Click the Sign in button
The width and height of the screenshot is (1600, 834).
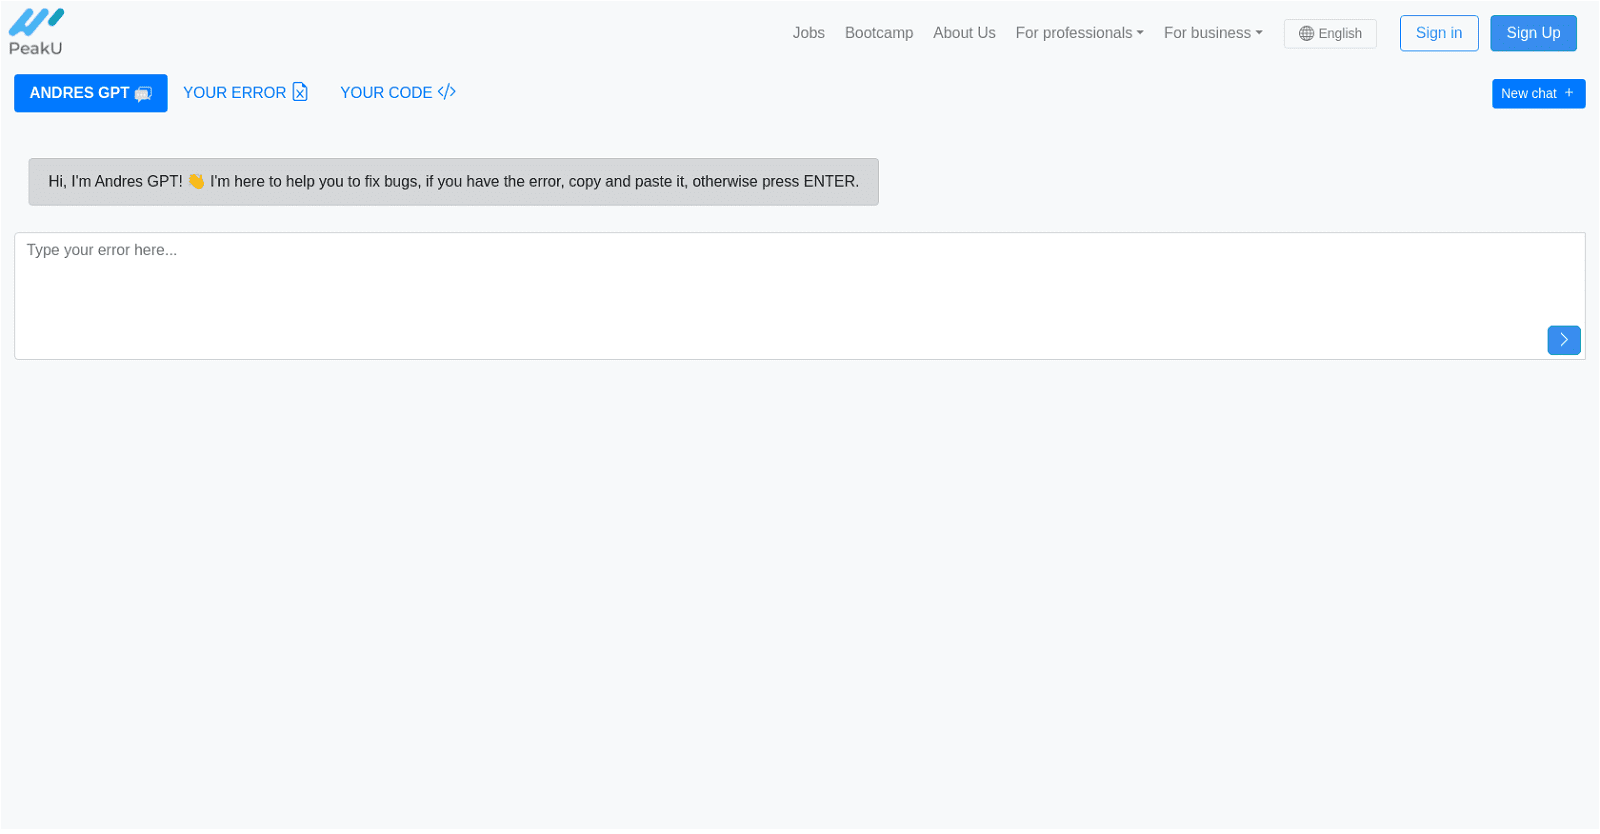coord(1438,33)
